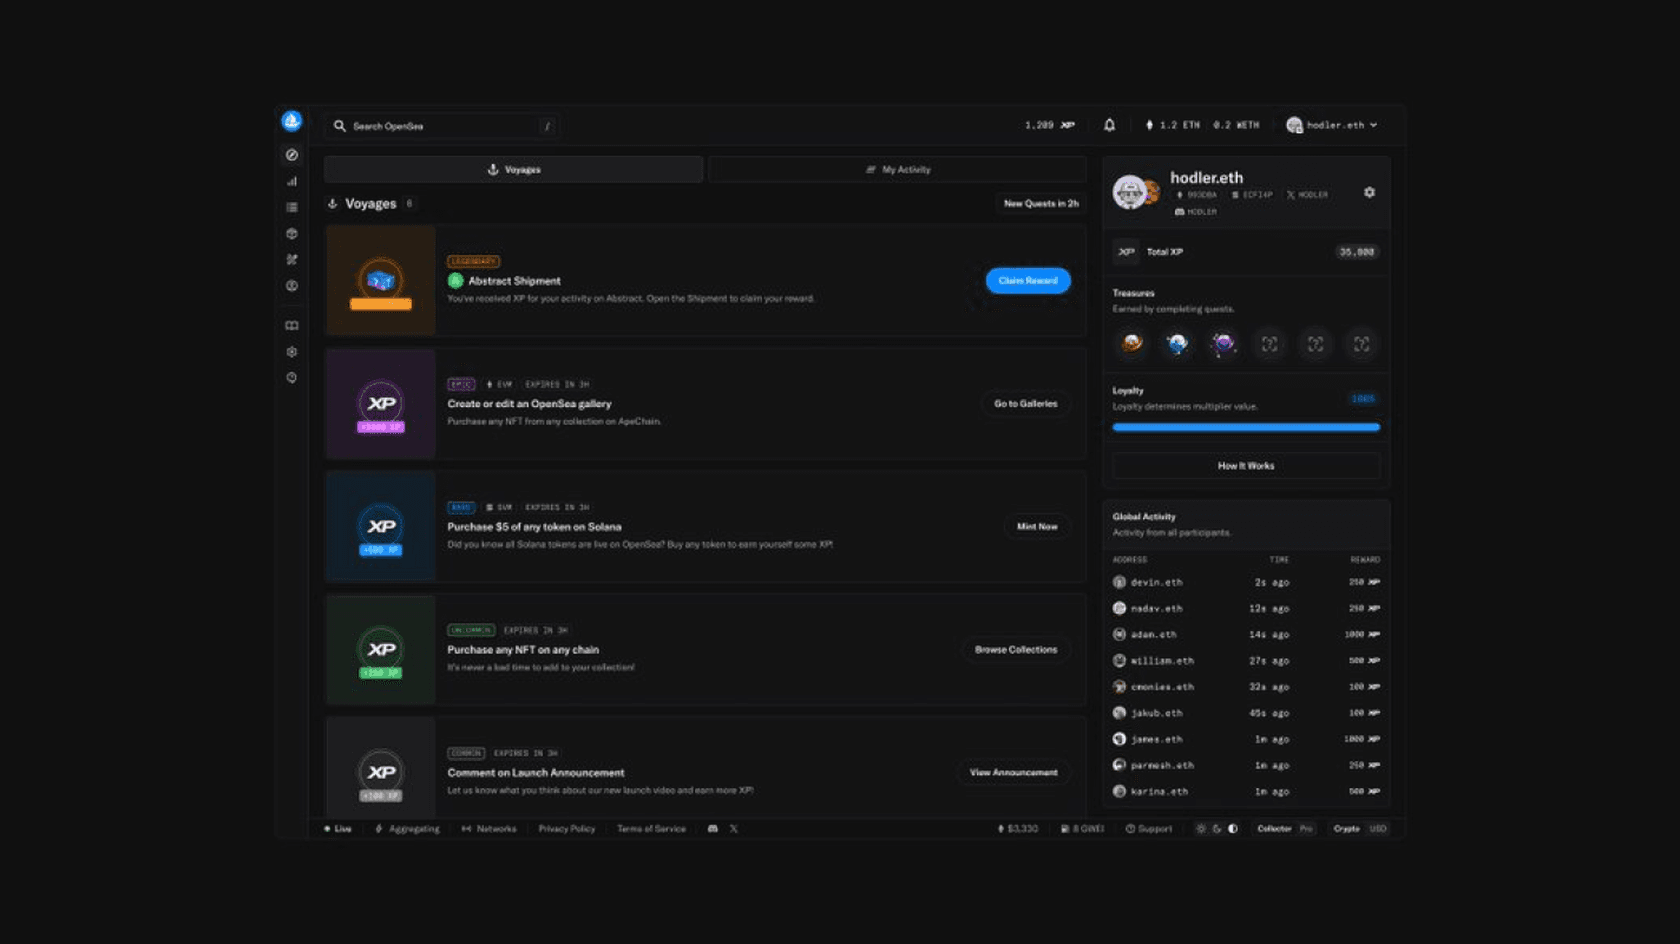Click the notification bell icon
This screenshot has height=944, width=1680.
pyautogui.click(x=1109, y=125)
